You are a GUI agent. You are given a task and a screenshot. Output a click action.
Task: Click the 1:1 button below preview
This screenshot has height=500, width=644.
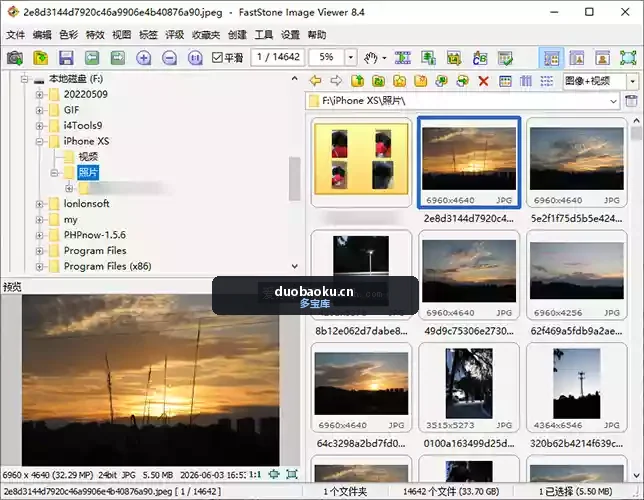point(255,475)
